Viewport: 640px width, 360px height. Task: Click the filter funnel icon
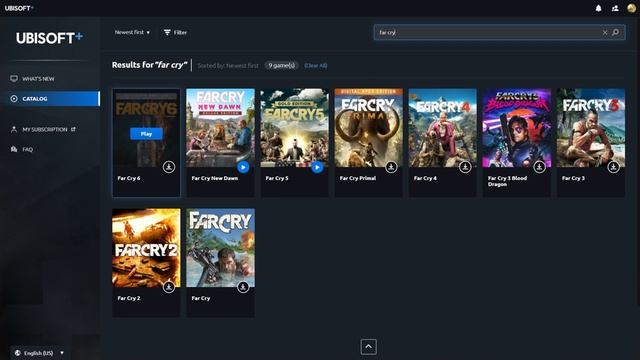coord(167,32)
